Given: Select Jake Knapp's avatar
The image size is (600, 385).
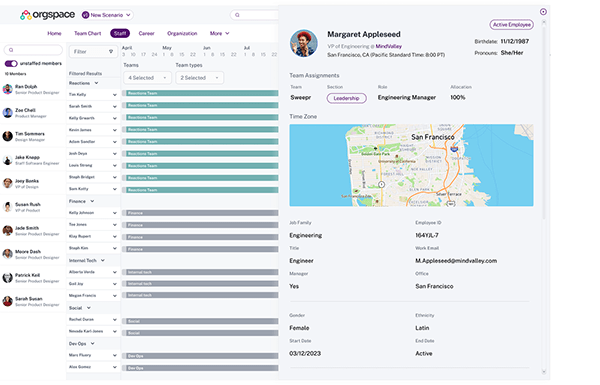Looking at the screenshot, I should tap(8, 160).
